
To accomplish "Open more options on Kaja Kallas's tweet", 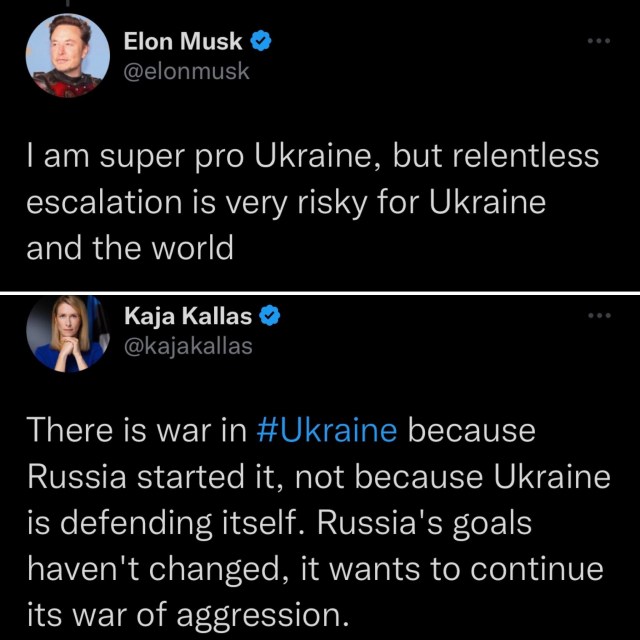I will [598, 317].
